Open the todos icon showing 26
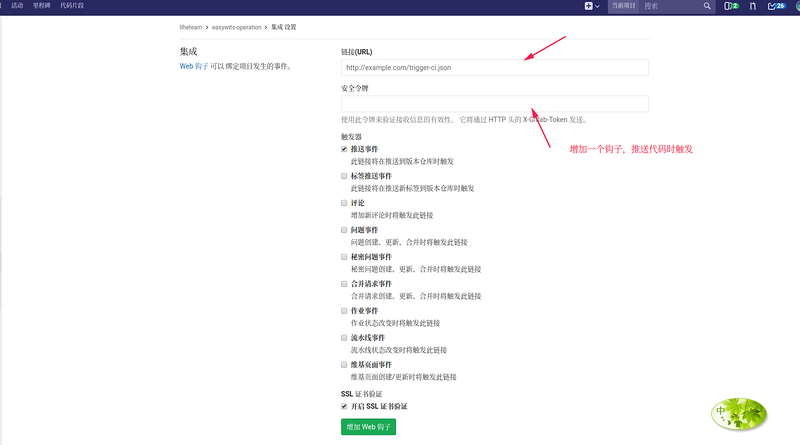The width and height of the screenshot is (800, 445). point(777,6)
